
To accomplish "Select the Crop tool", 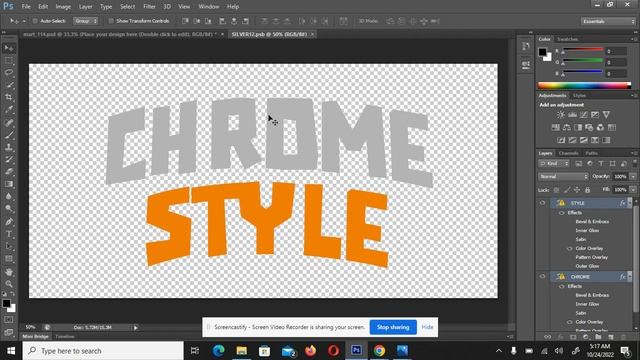I will point(9,97).
